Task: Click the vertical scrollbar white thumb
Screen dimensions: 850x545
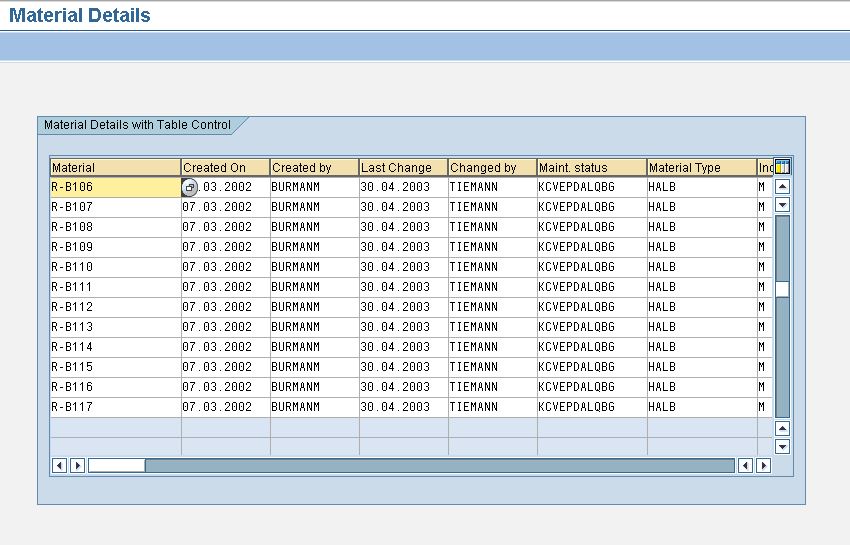Action: tap(782, 290)
